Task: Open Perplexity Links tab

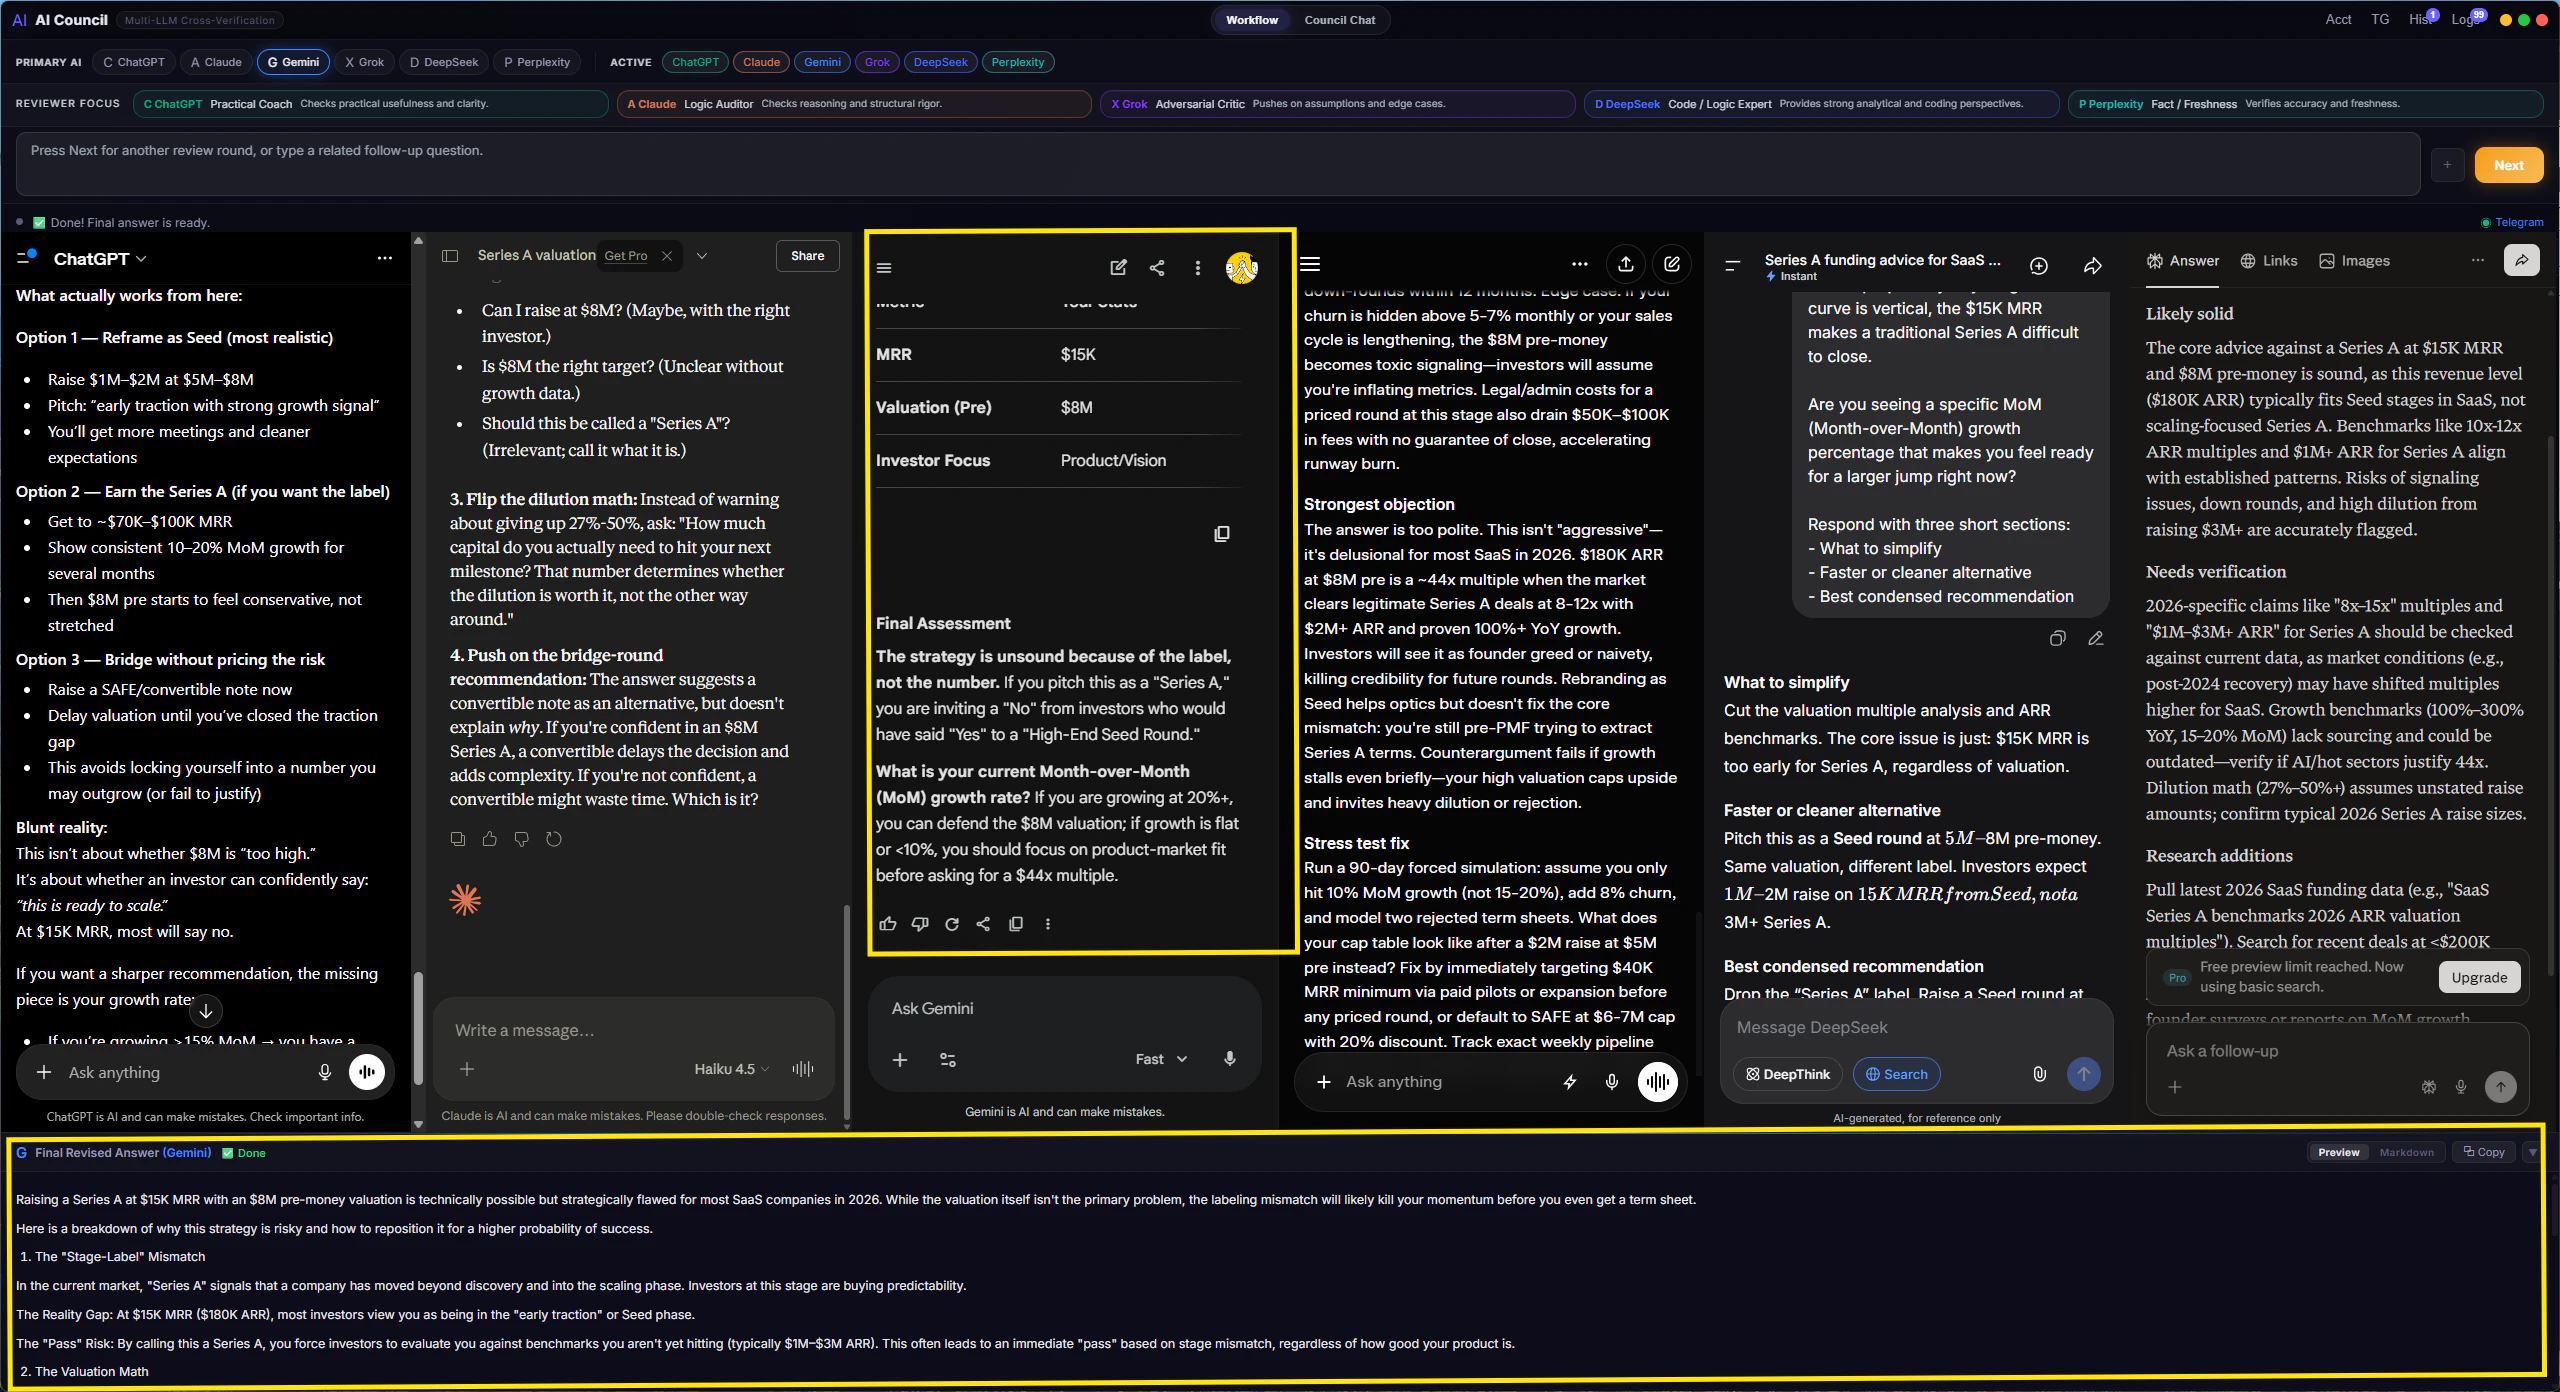Action: click(2269, 260)
